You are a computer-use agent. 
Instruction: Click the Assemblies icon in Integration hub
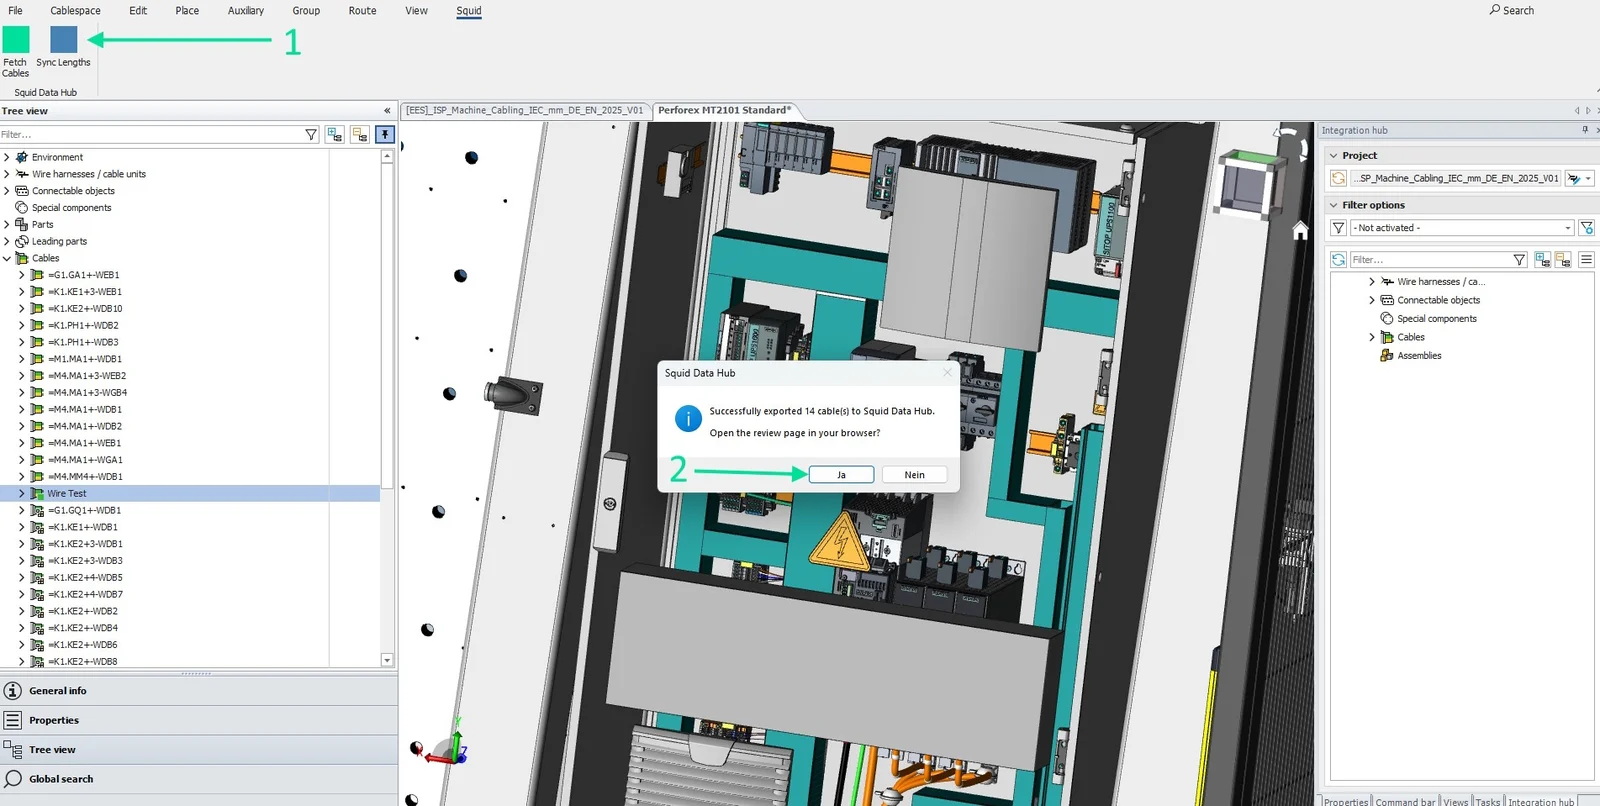[x=1387, y=355]
